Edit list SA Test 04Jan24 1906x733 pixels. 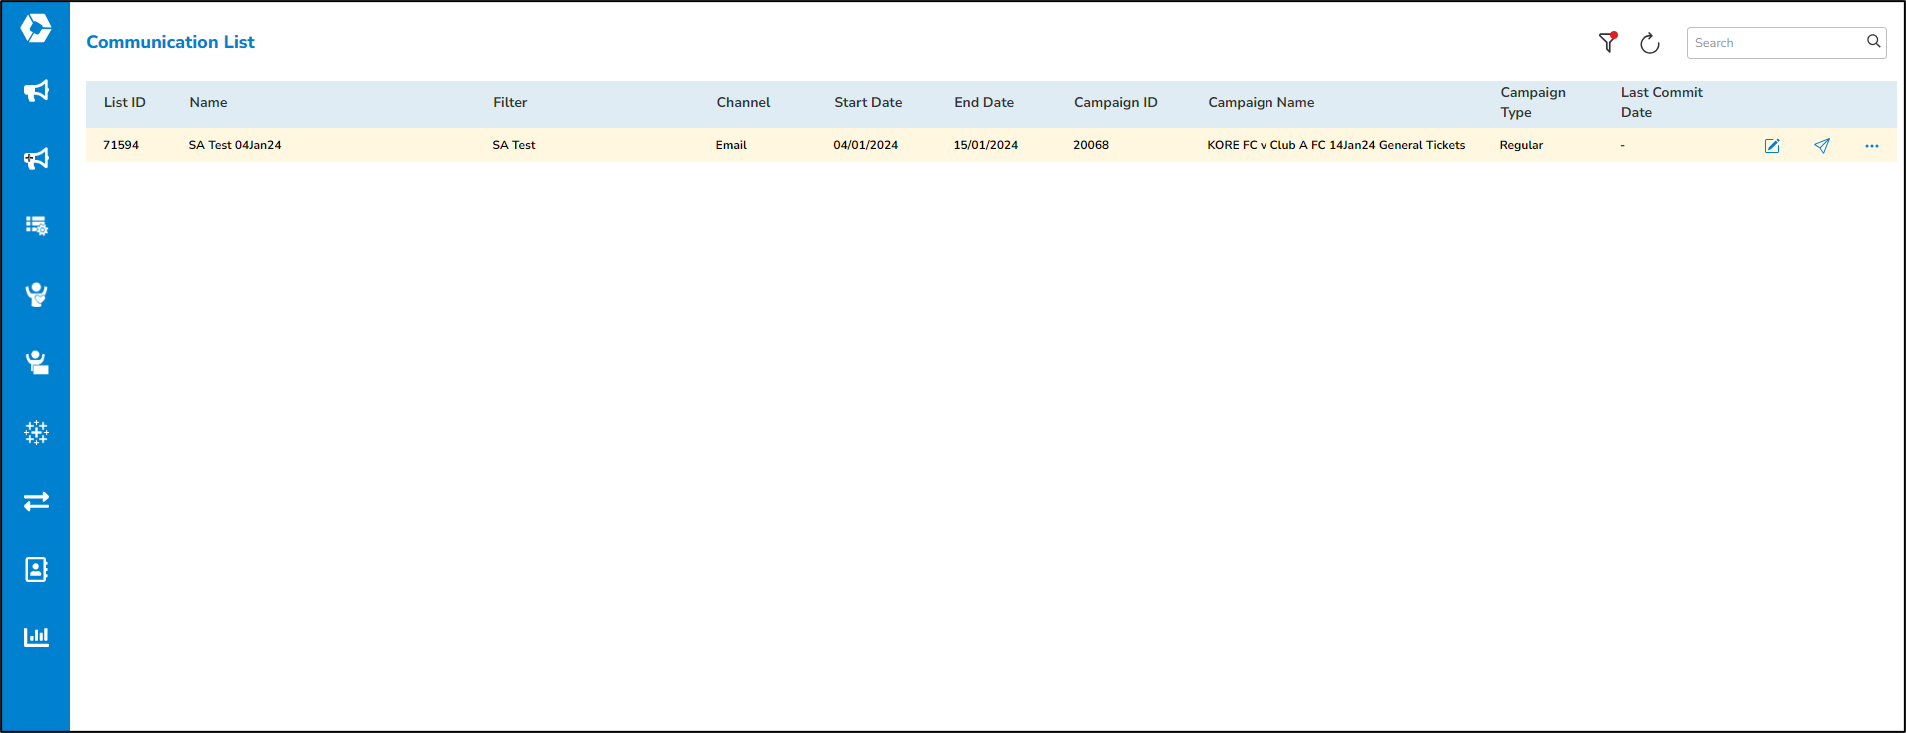pyautogui.click(x=1772, y=146)
